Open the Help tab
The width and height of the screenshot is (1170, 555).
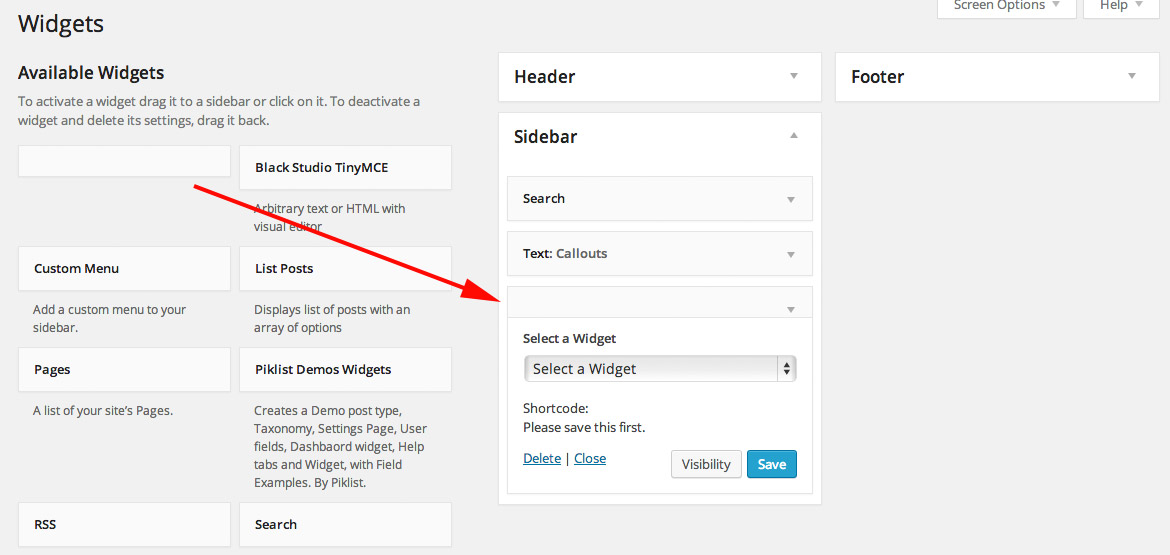(1120, 6)
